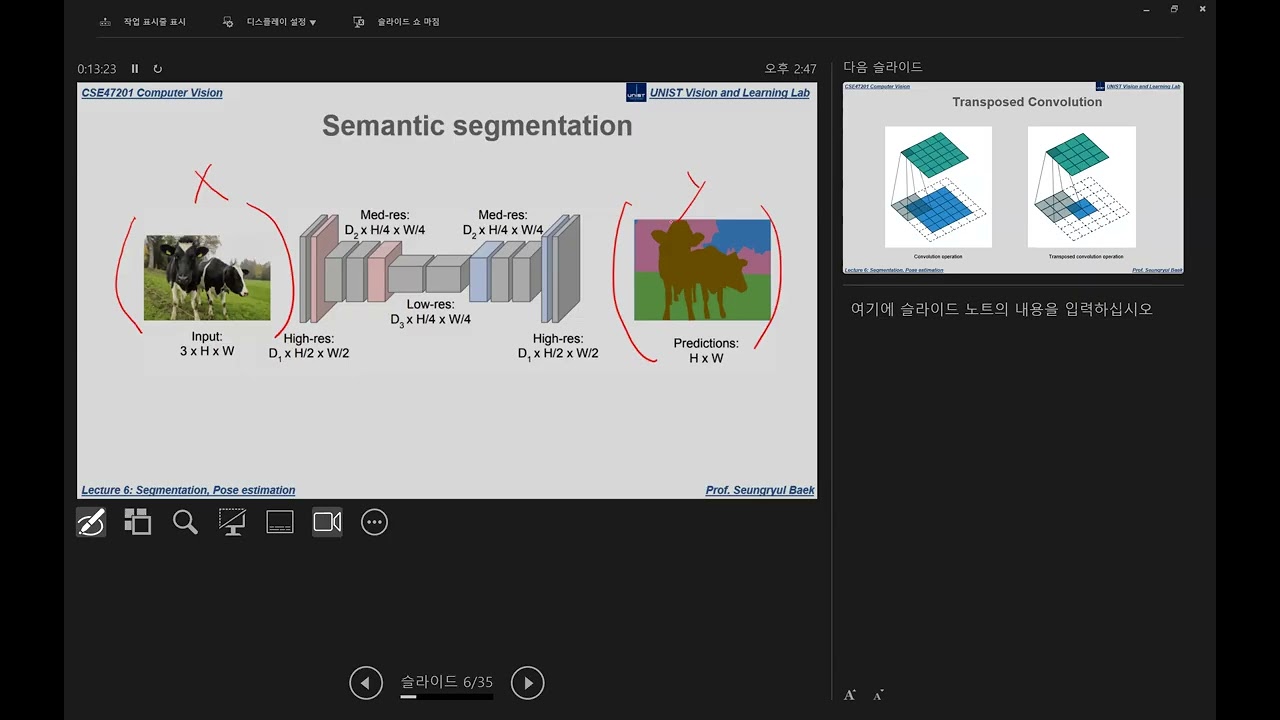Image resolution: width=1280 pixels, height=720 pixels.
Task: Click the 0:13:23 elapsed timer text
Action: [97, 69]
